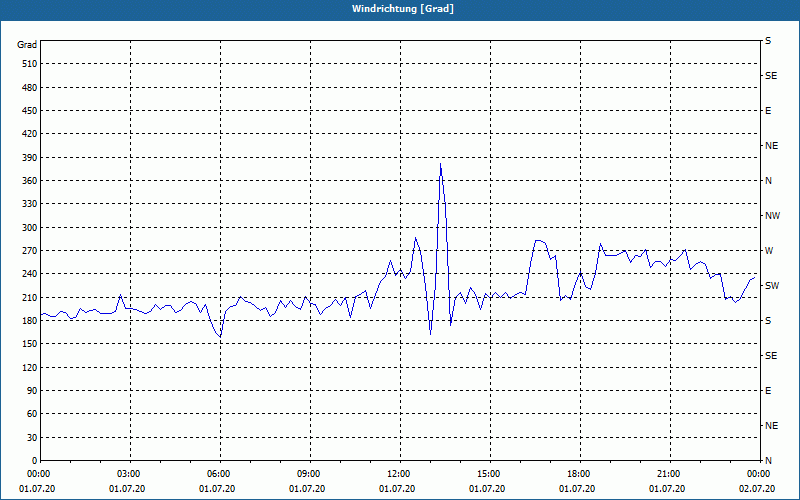Select the 06:00 time axis label
The image size is (800, 500).
point(220,474)
